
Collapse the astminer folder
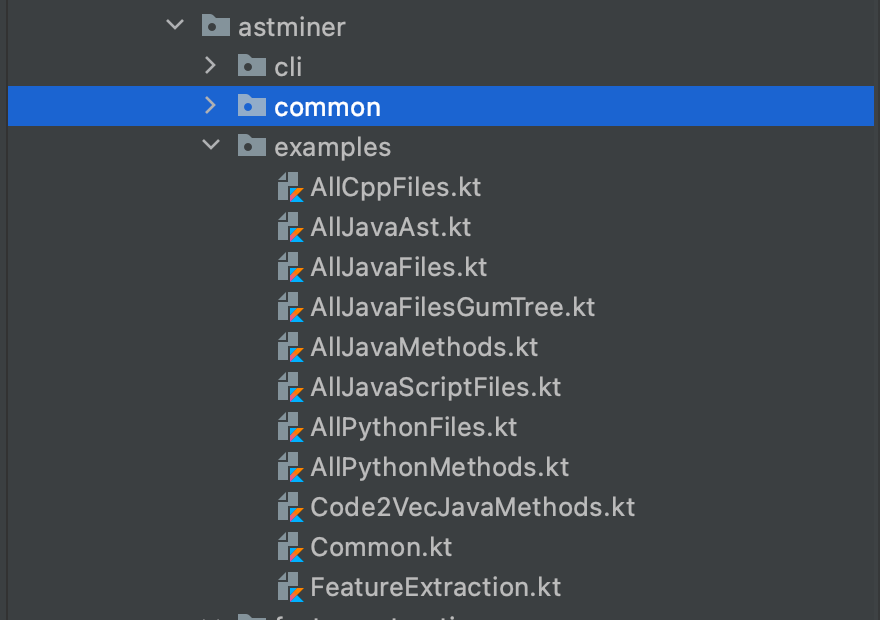(174, 27)
